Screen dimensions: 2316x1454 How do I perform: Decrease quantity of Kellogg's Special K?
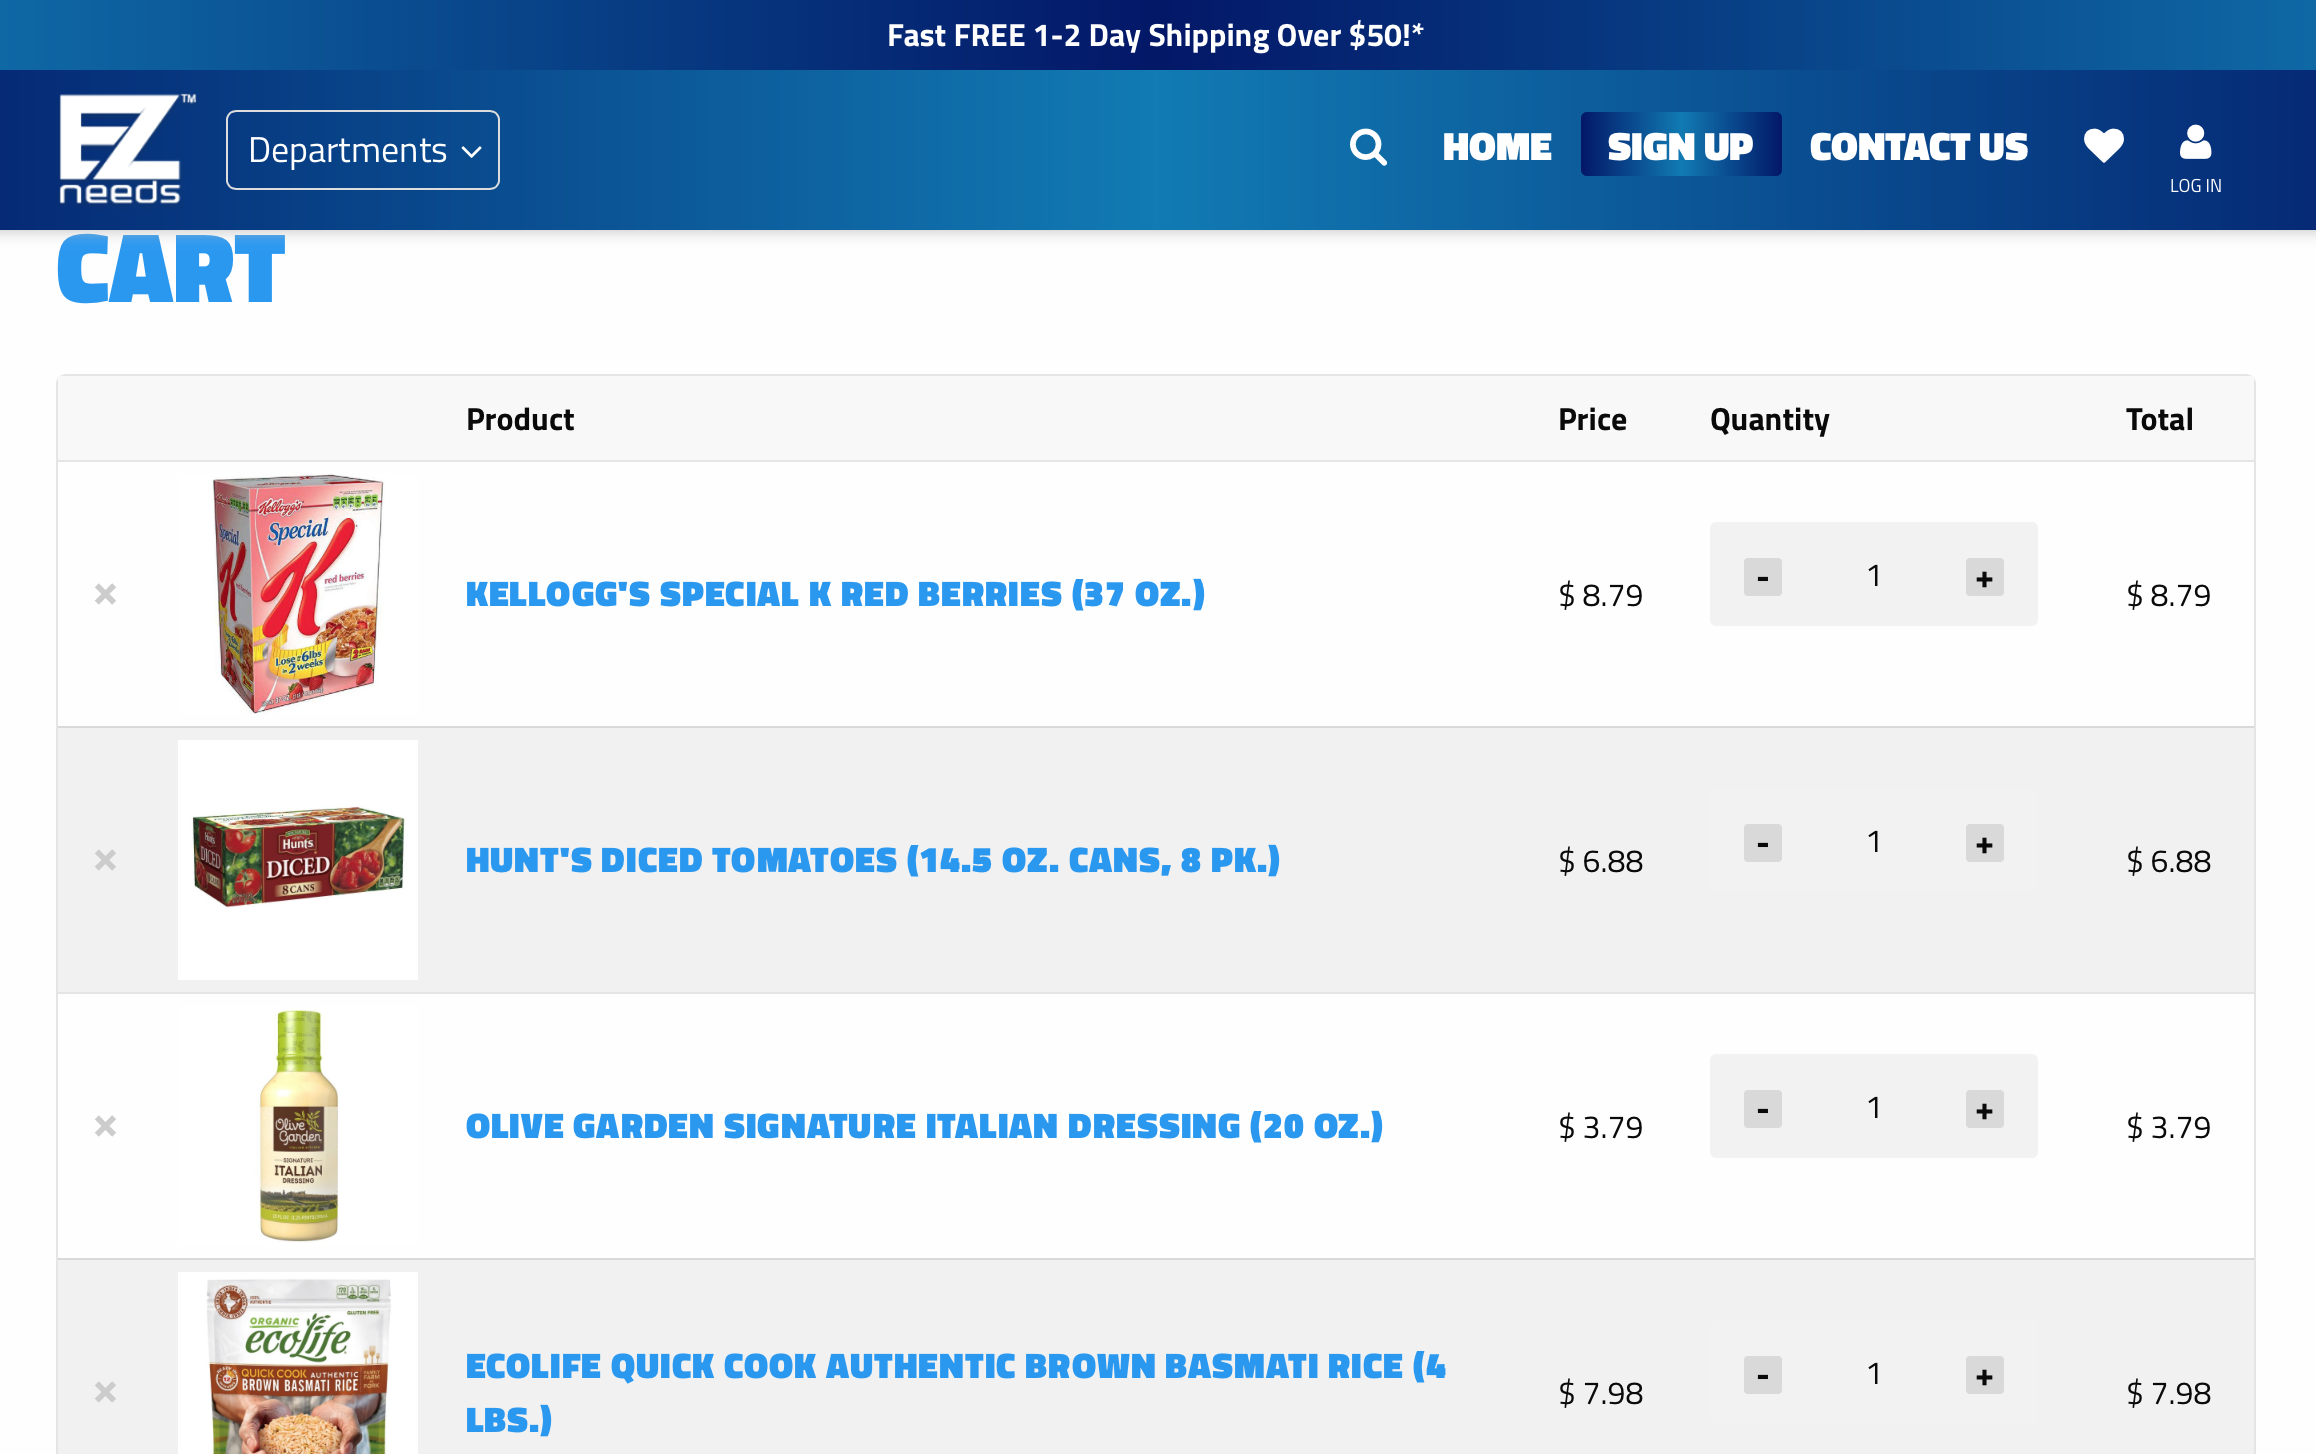tap(1762, 577)
